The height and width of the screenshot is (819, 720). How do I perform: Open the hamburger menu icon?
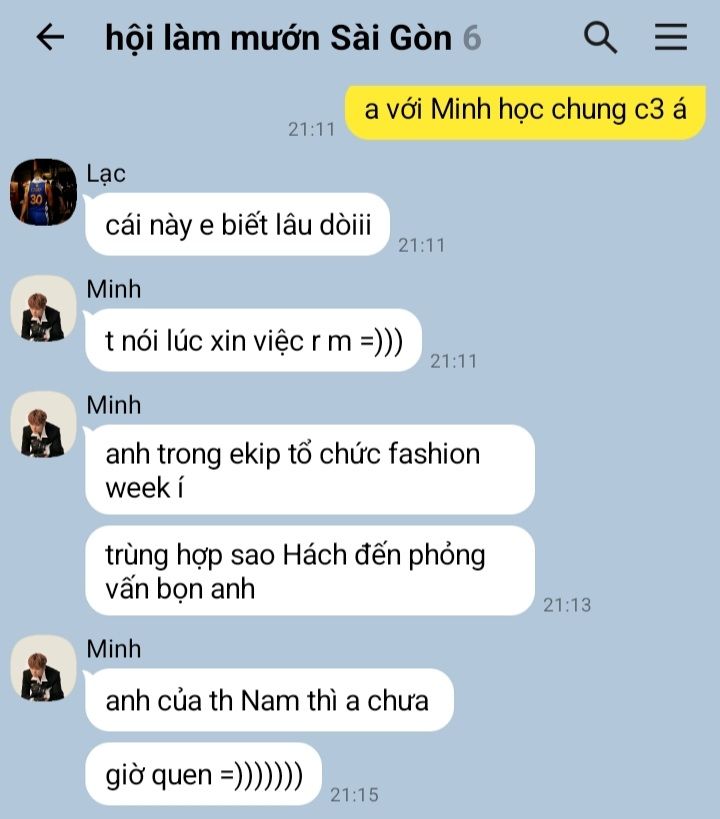tap(671, 37)
